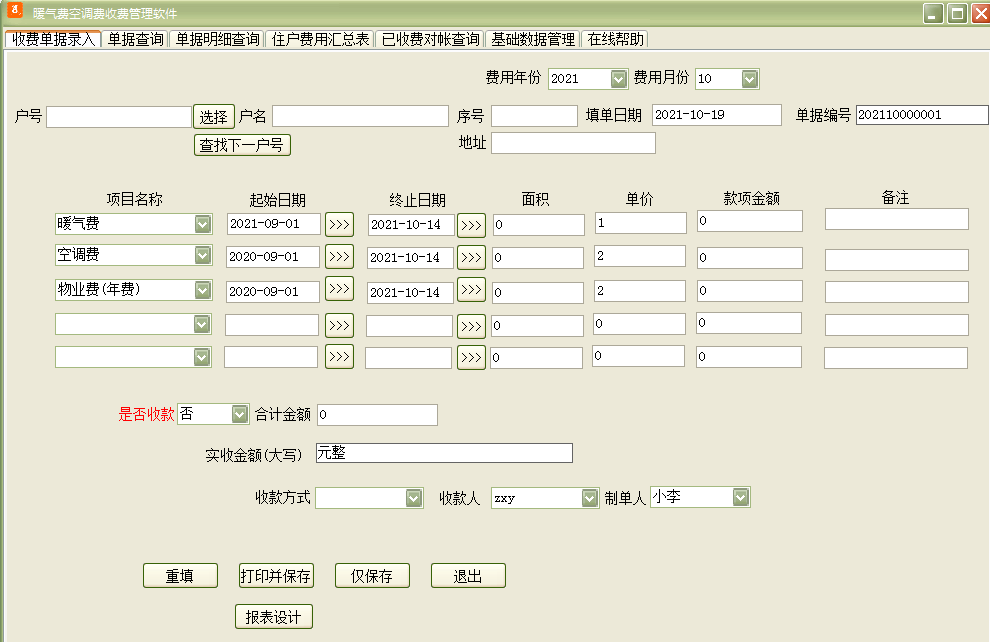Switch to the 单据查询 tab
Screen dimensions: 990x642
pos(136,39)
